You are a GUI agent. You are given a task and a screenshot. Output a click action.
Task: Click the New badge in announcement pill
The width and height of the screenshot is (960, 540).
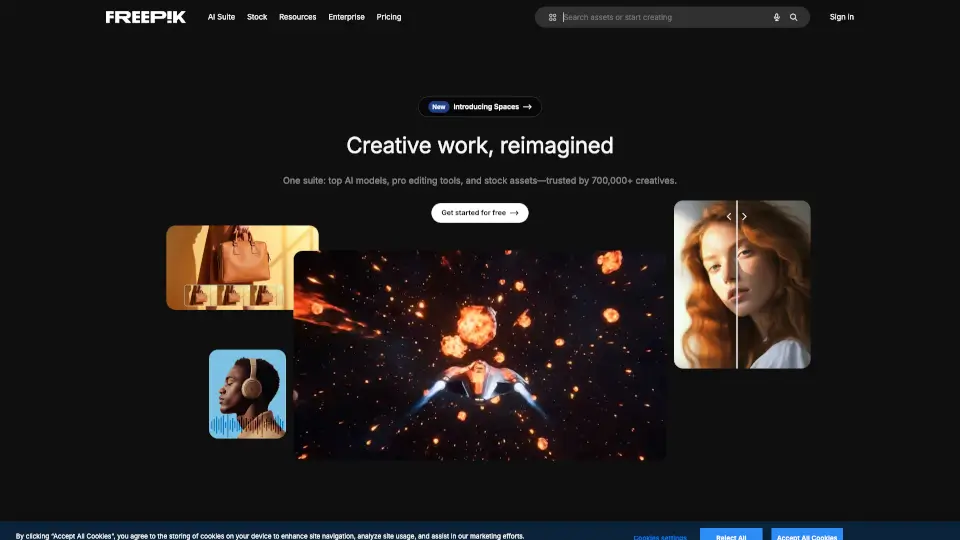point(438,107)
